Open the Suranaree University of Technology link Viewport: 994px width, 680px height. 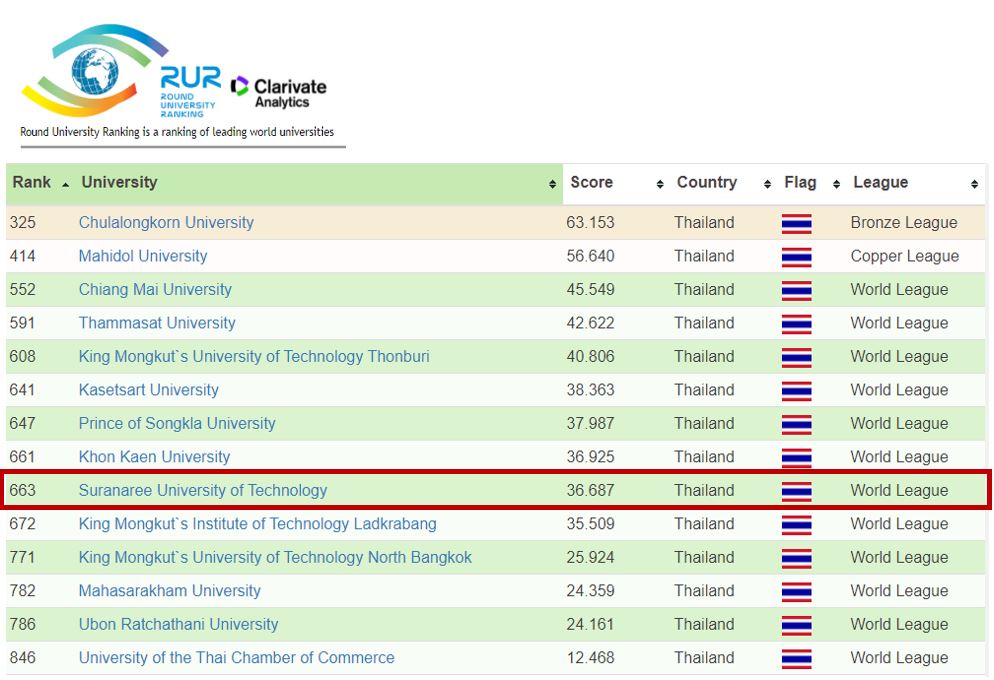click(203, 491)
